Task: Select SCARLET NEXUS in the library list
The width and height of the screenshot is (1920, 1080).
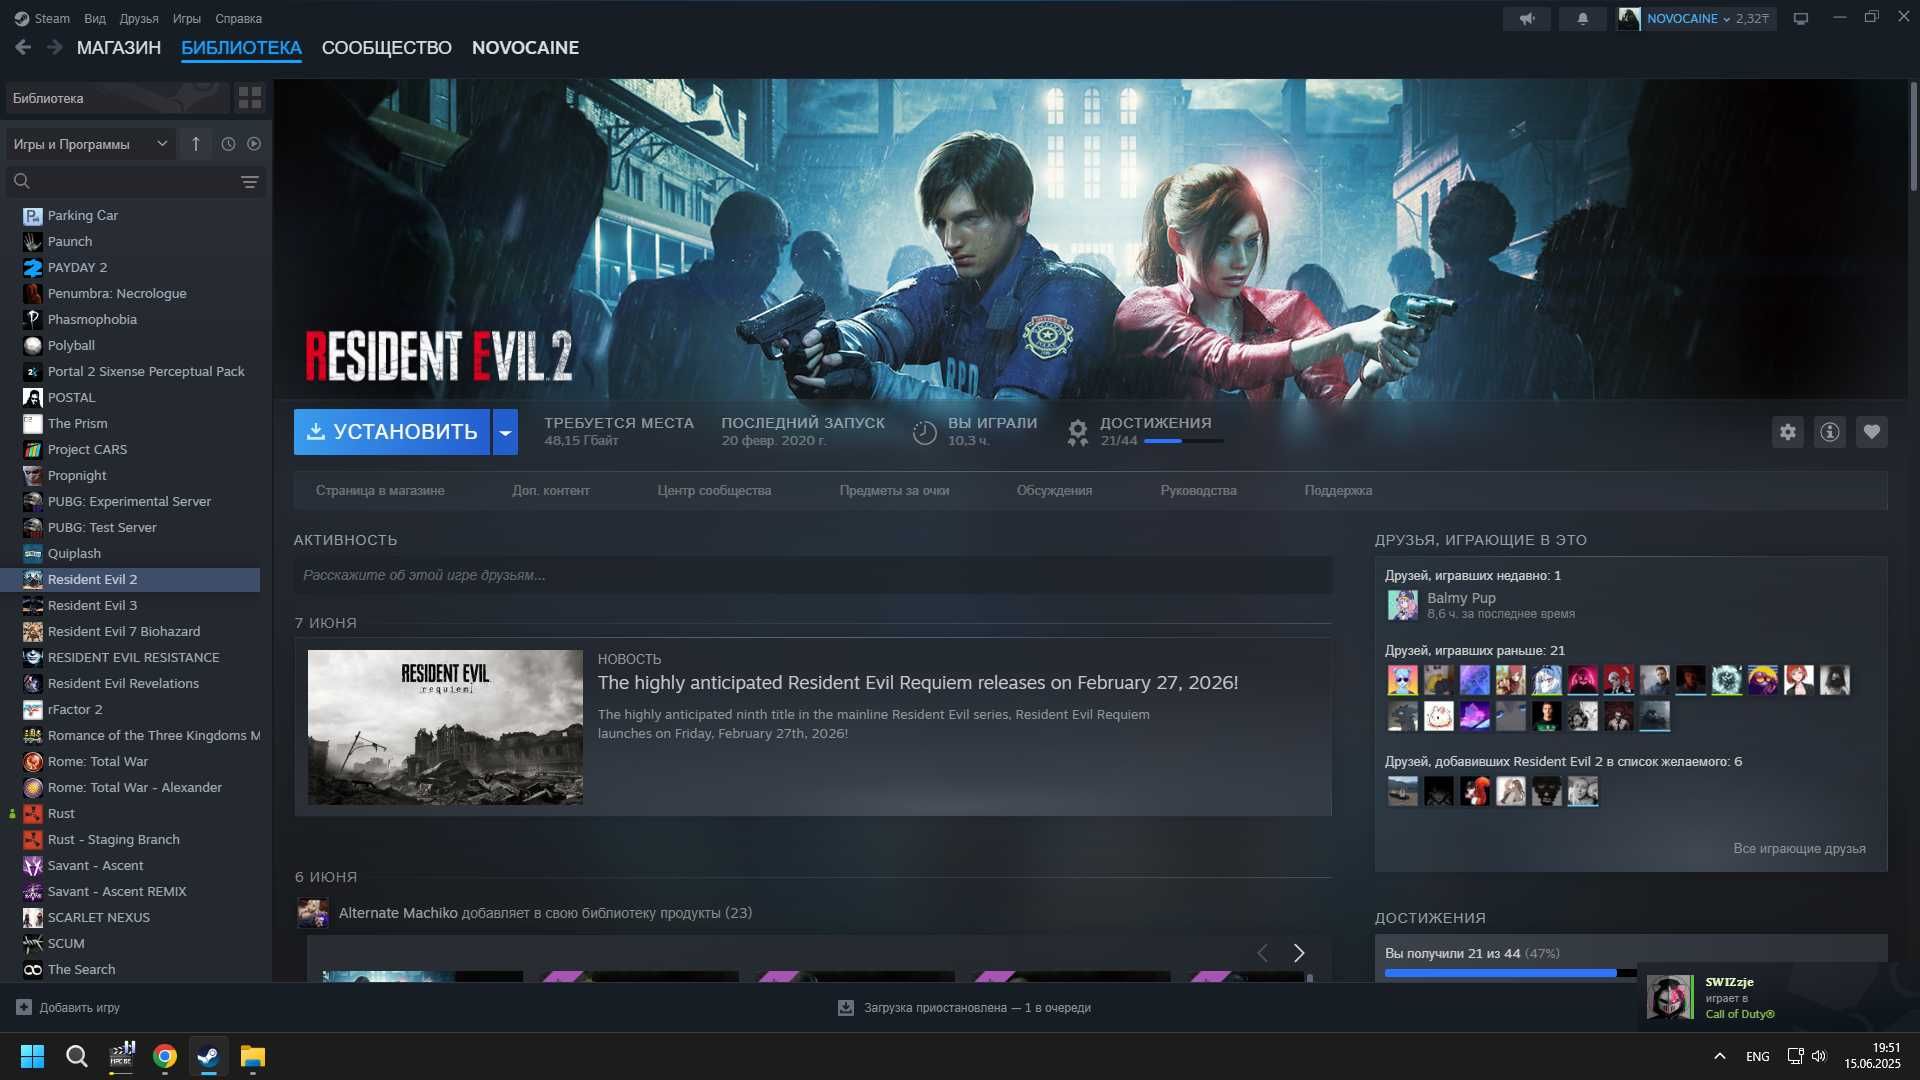Action: point(130,917)
